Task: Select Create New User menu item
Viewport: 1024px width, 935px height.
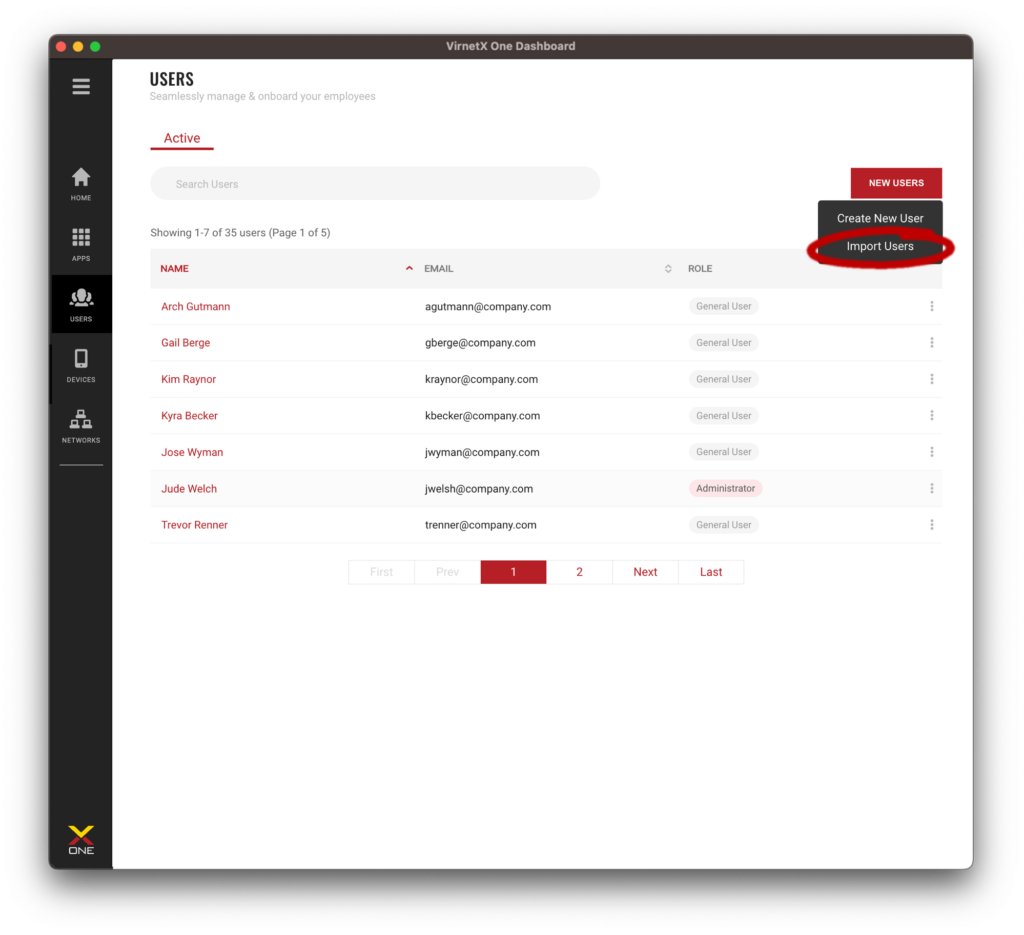Action: point(880,218)
